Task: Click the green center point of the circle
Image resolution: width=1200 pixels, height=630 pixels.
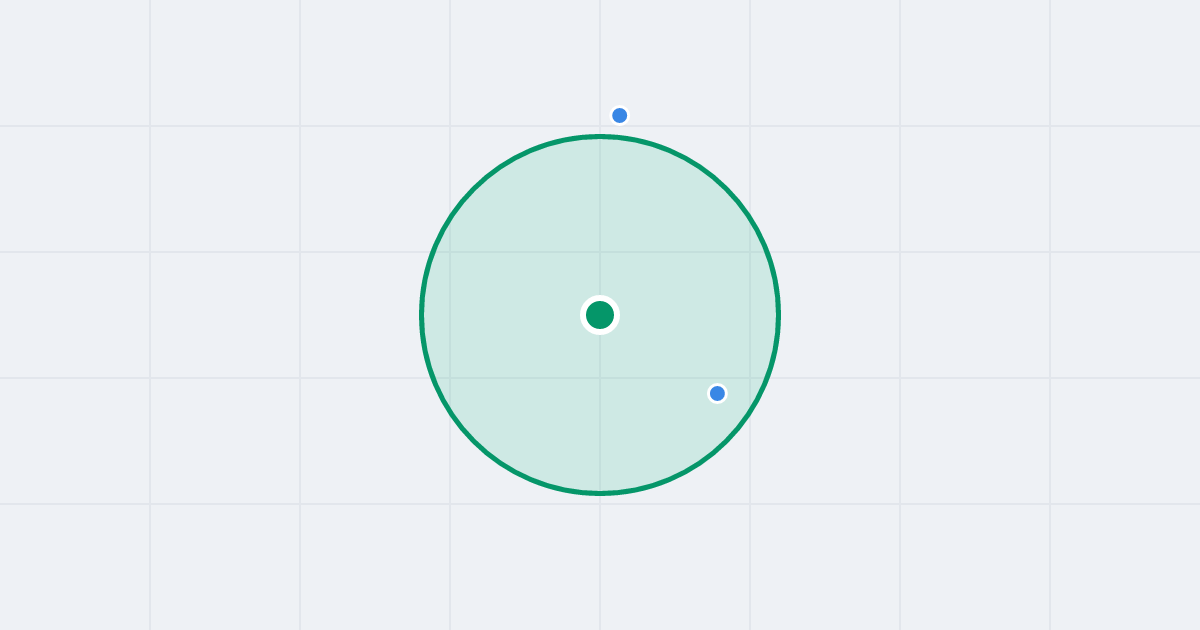Action: coord(600,315)
